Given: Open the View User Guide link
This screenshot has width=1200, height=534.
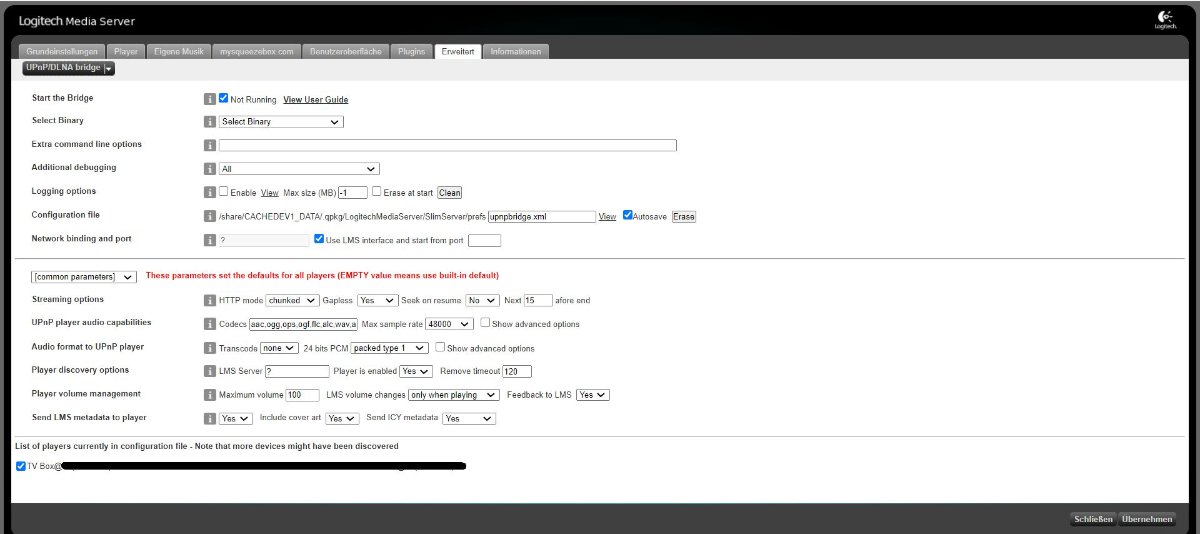Looking at the screenshot, I should (x=315, y=100).
